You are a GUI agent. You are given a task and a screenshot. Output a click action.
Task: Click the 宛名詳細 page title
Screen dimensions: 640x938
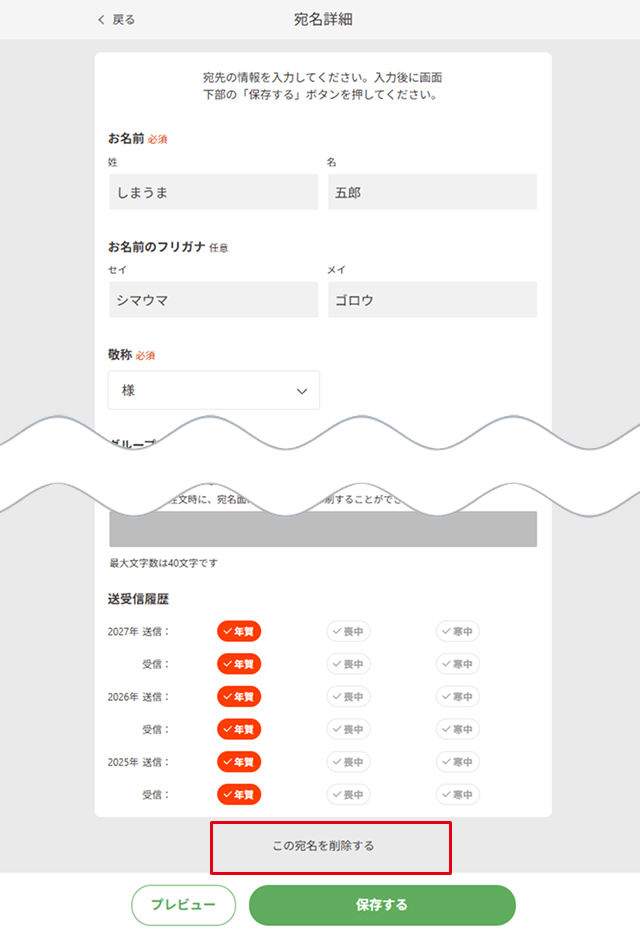point(323,19)
